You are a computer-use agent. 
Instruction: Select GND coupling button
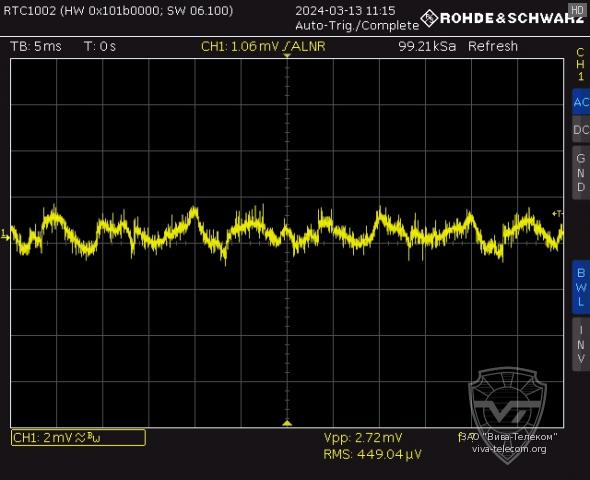(x=581, y=173)
